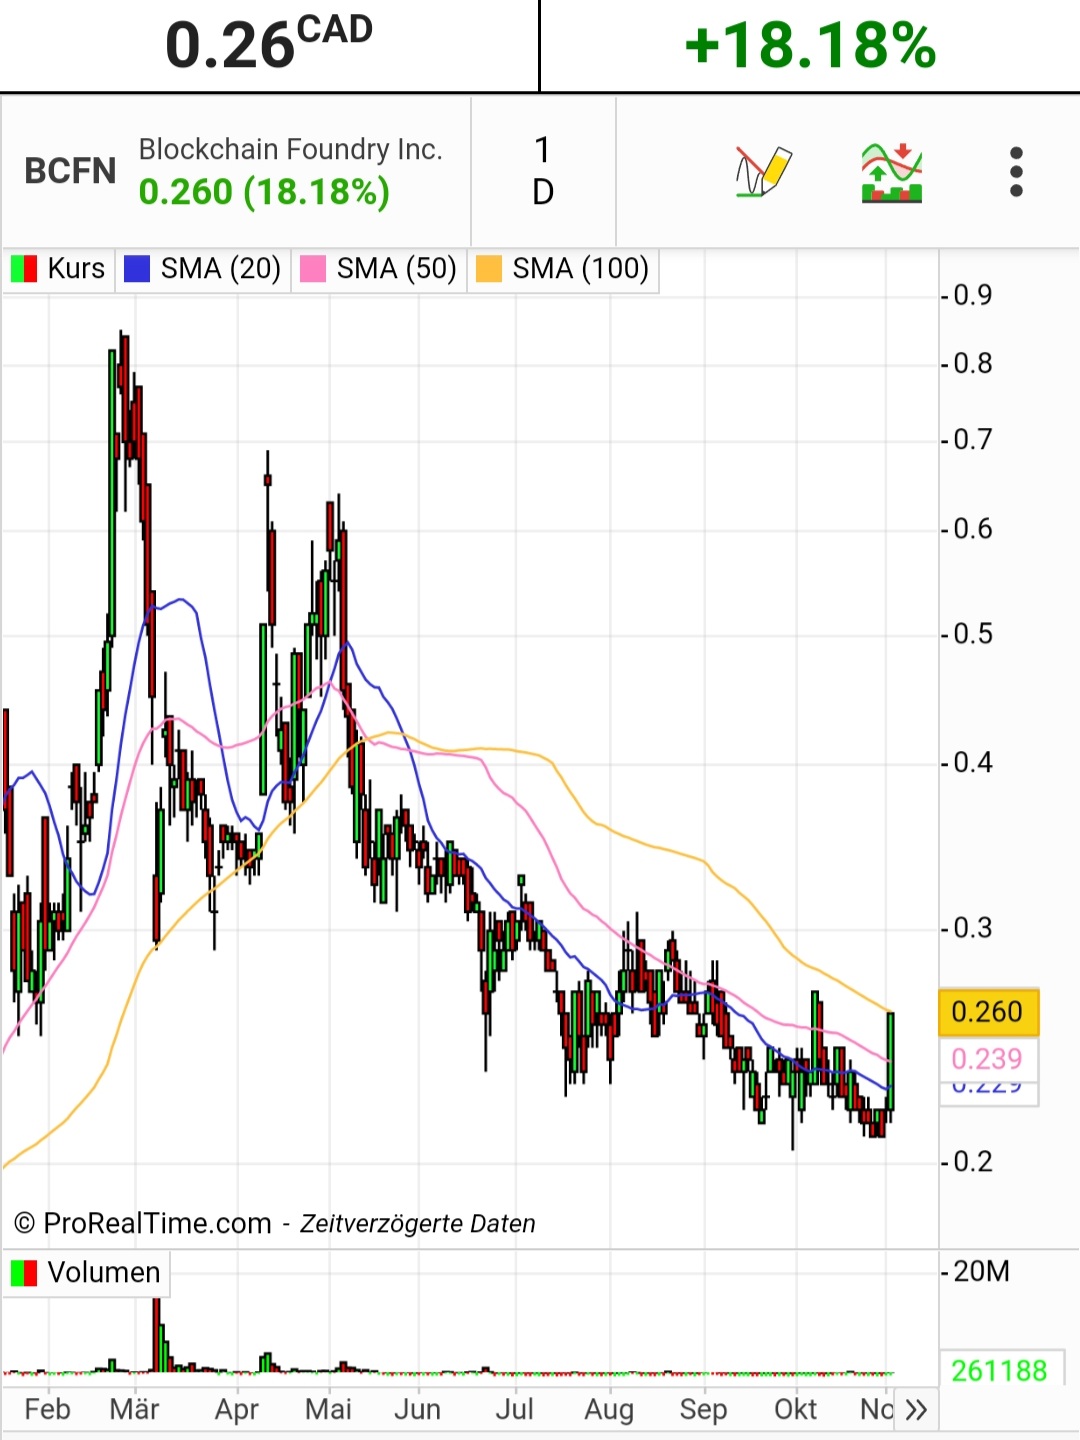1080x1440 pixels.
Task: Tap the Blockchain Foundry Inc. name
Action: coord(290,149)
